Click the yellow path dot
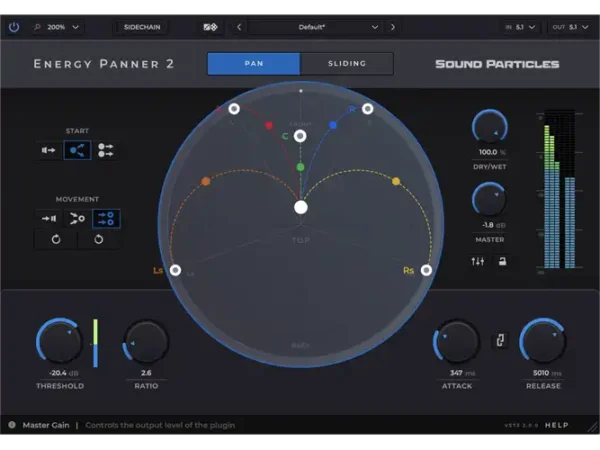Viewport: 600px width, 450px height. [396, 181]
